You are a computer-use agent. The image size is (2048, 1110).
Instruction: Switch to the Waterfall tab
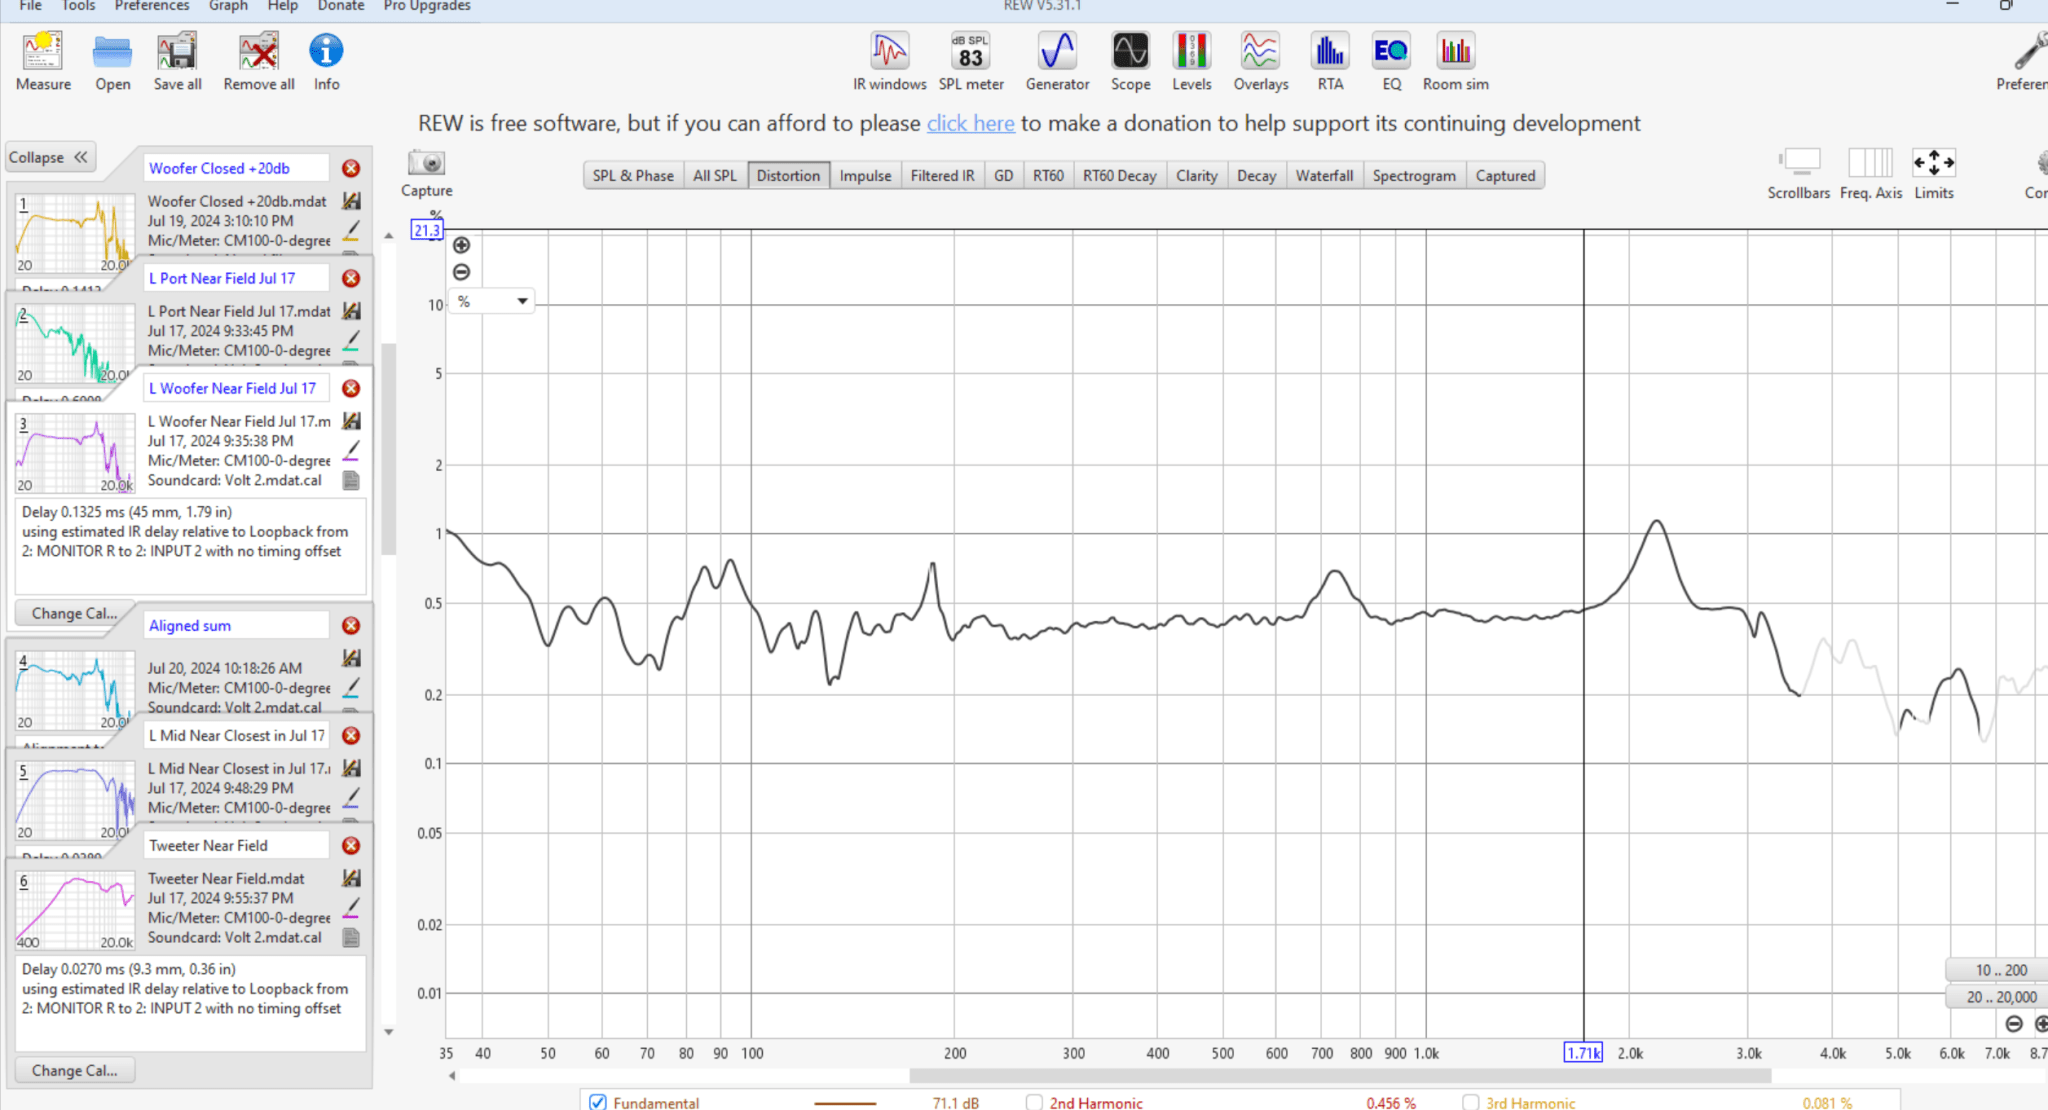(x=1324, y=175)
